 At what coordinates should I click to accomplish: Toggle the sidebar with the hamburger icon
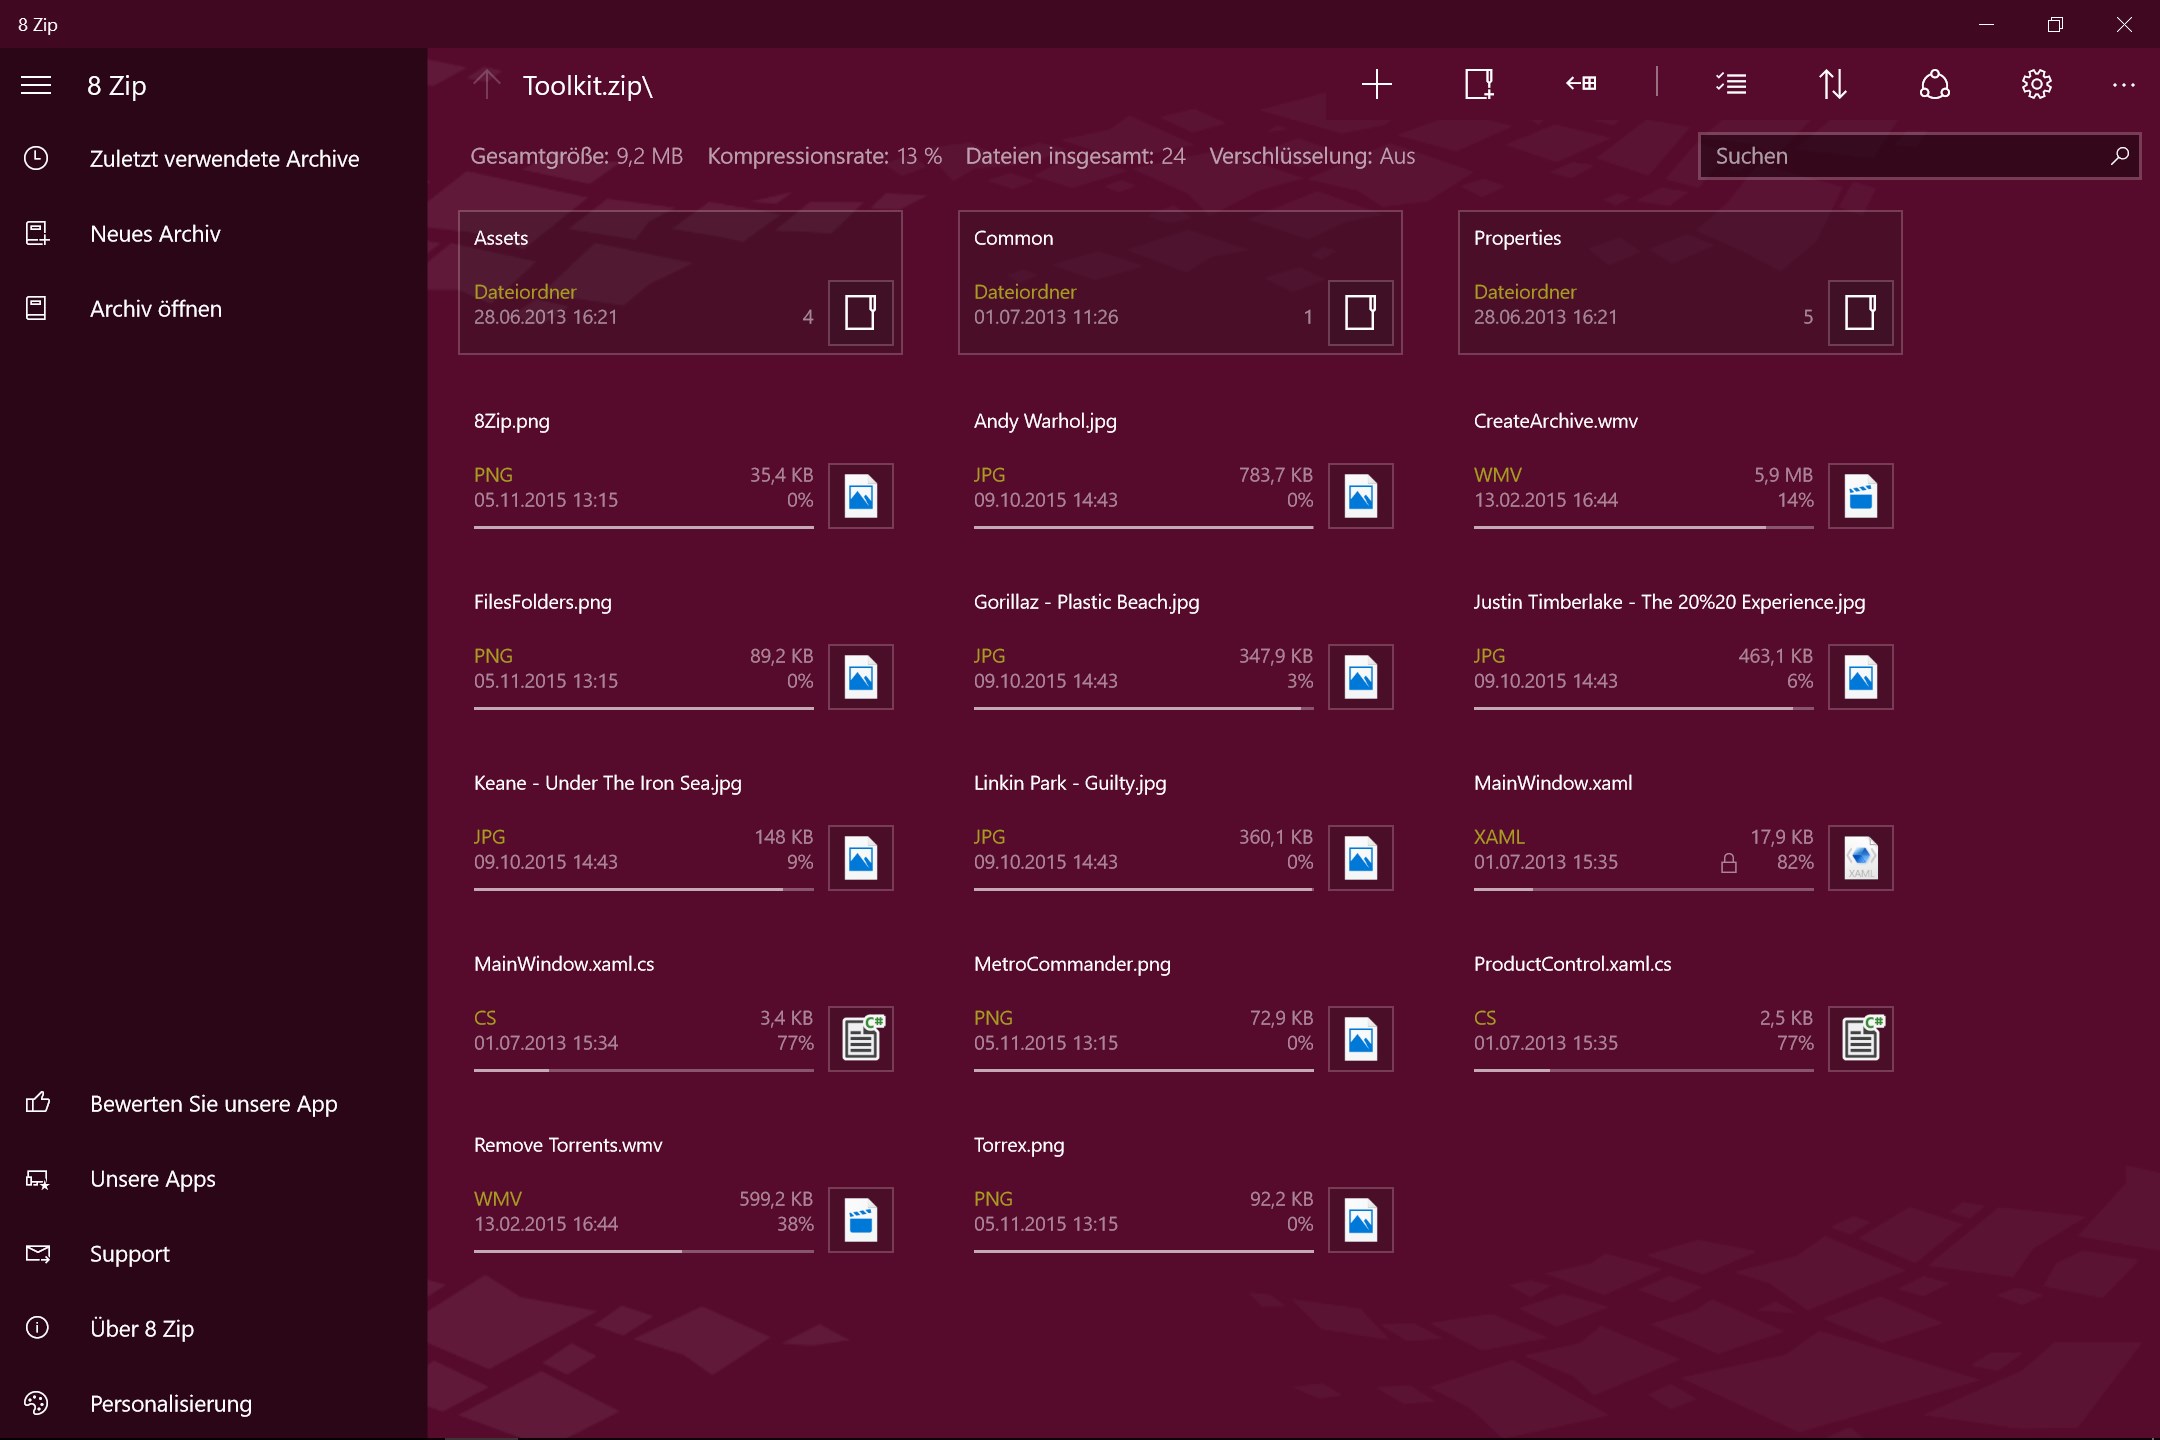click(x=35, y=85)
